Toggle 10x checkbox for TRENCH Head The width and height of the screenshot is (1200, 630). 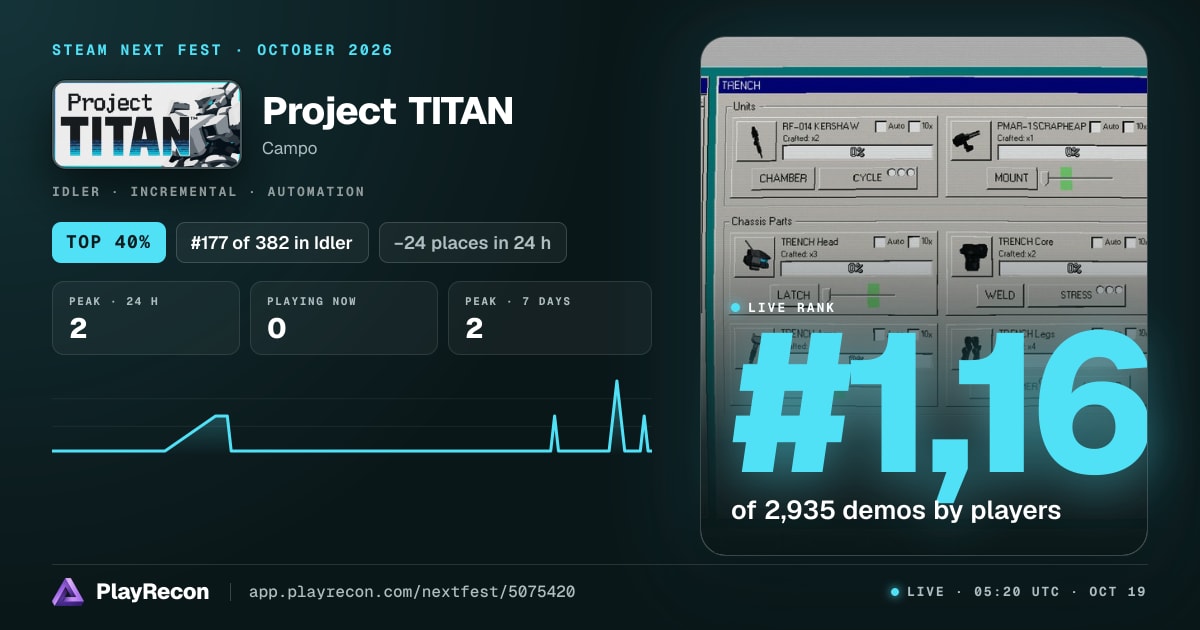[913, 241]
